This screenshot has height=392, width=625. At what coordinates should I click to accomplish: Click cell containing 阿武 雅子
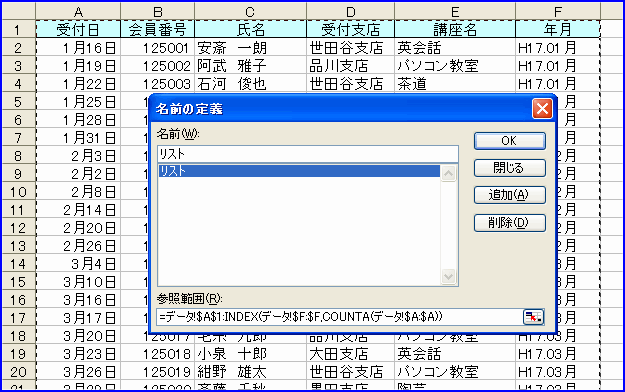coord(250,65)
